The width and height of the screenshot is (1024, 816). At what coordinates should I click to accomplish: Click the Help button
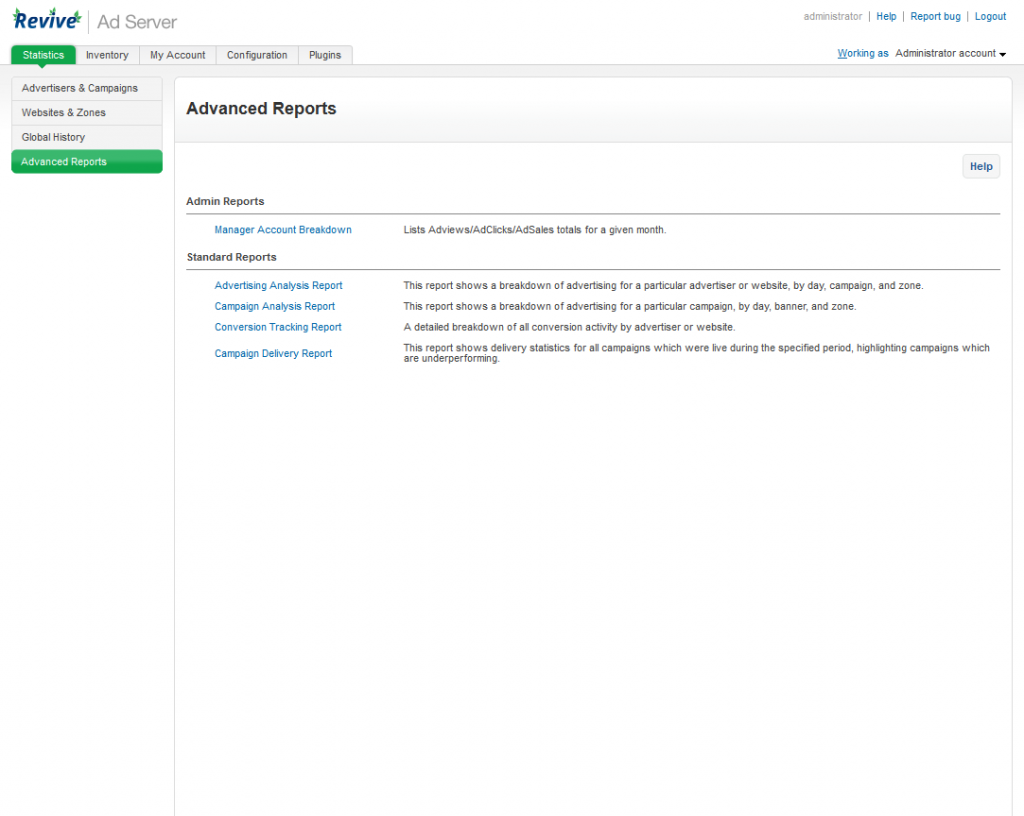pyautogui.click(x=980, y=166)
